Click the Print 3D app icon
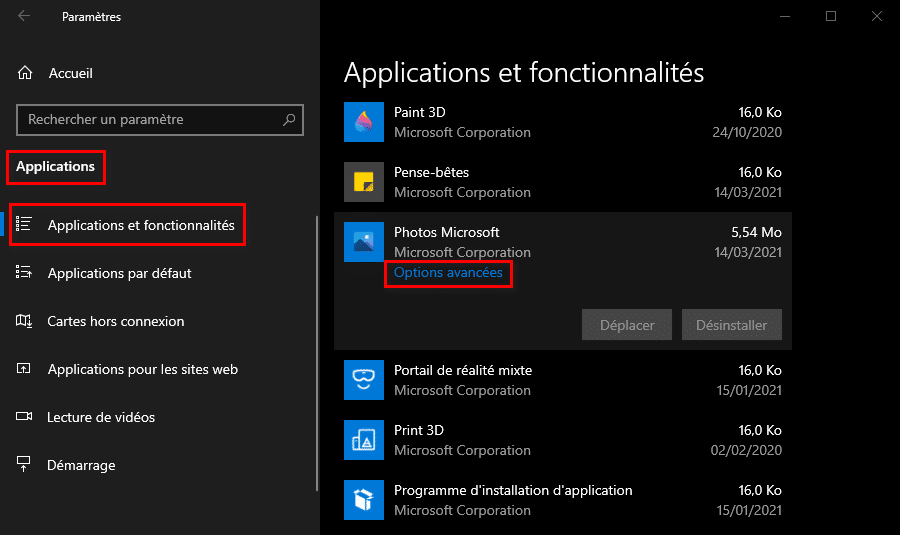This screenshot has height=535, width=900. tap(363, 440)
